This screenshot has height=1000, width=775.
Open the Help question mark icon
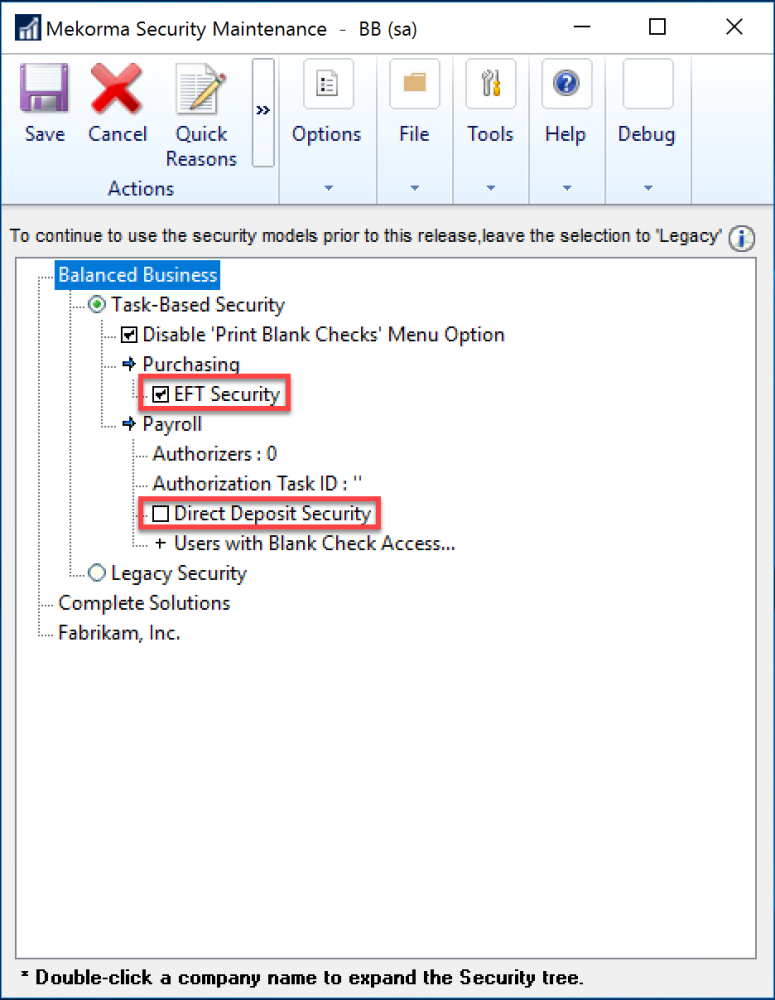pyautogui.click(x=566, y=84)
